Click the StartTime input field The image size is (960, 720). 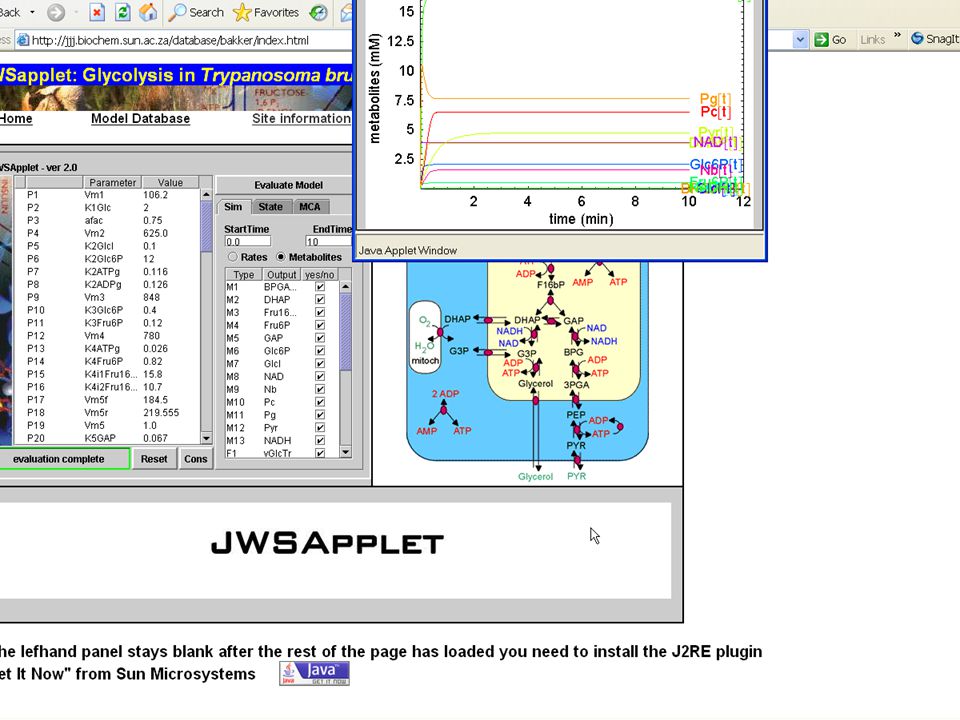[x=247, y=241]
